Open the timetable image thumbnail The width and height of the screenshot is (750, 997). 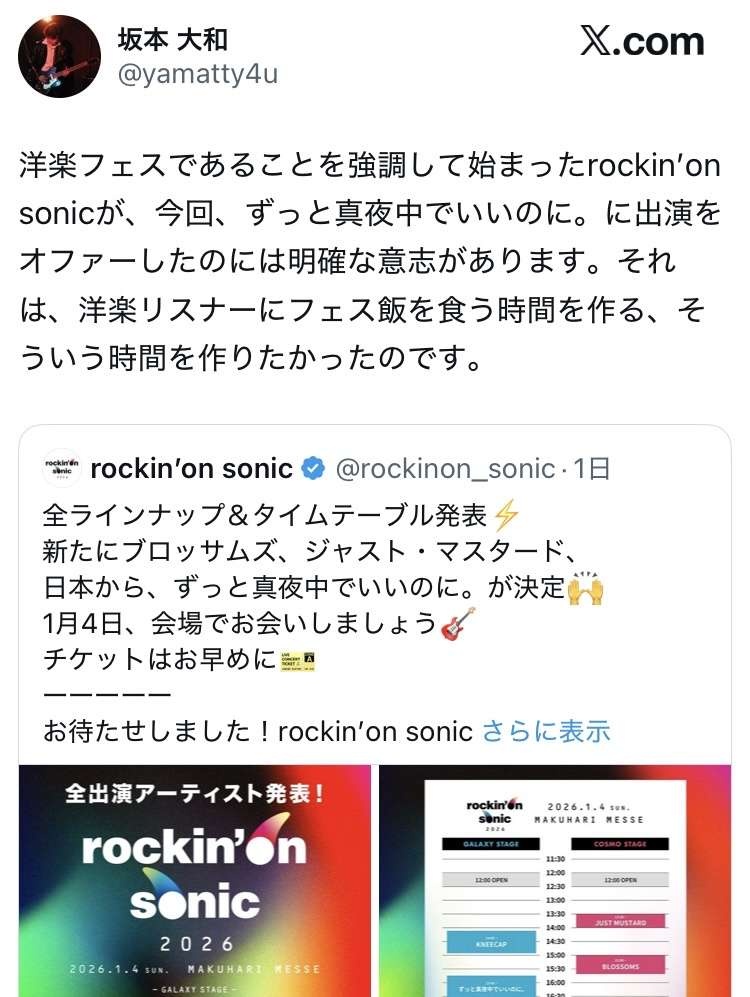point(555,880)
